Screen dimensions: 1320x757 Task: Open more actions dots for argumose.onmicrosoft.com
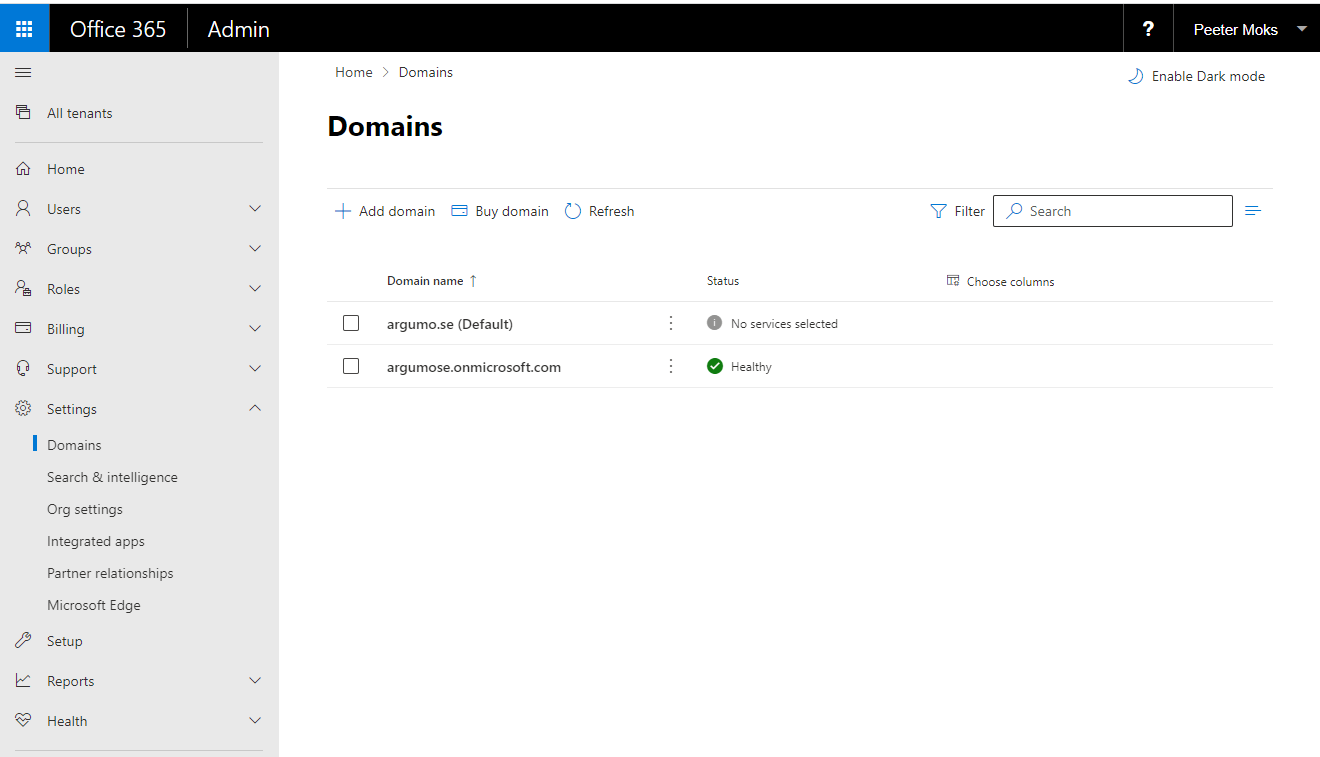(x=671, y=366)
